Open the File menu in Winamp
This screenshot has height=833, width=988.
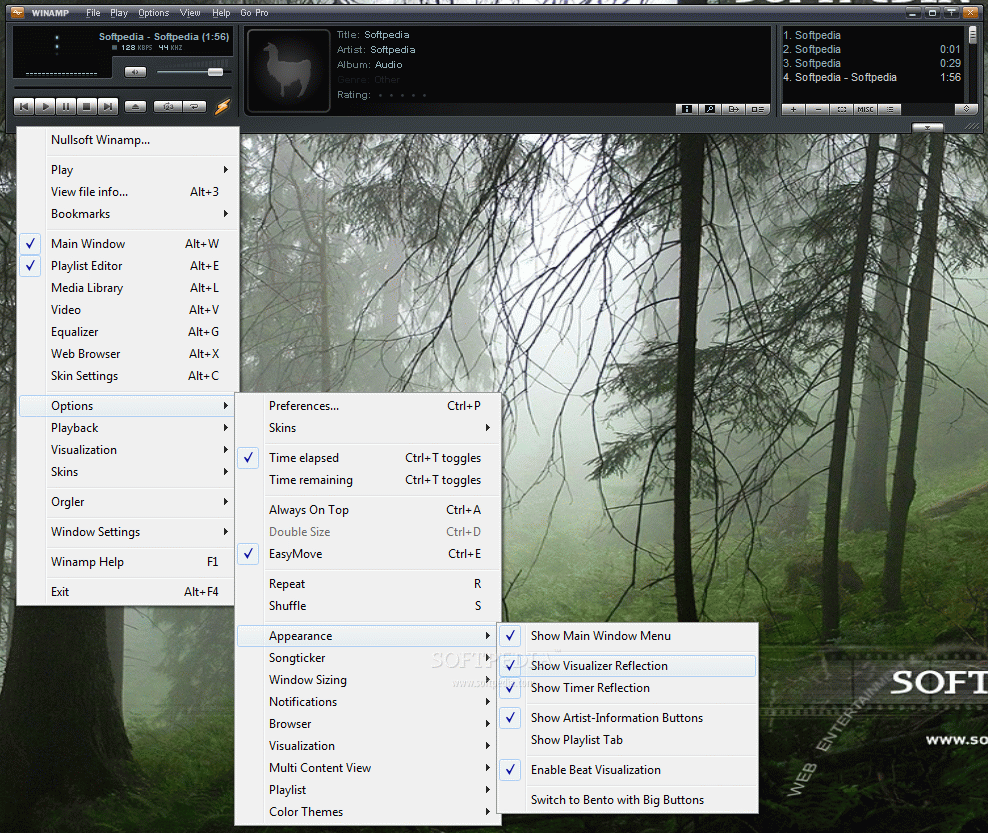click(x=93, y=13)
